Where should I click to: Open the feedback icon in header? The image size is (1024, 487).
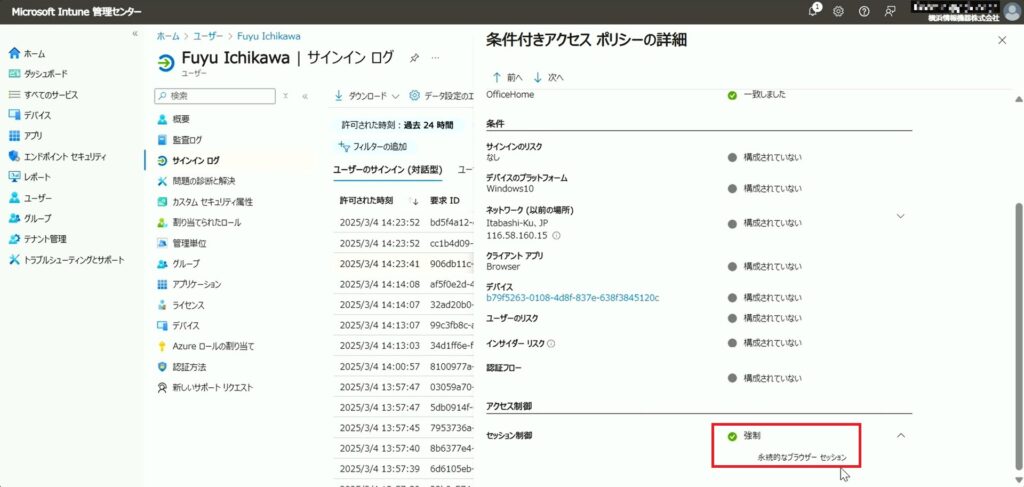click(x=889, y=12)
